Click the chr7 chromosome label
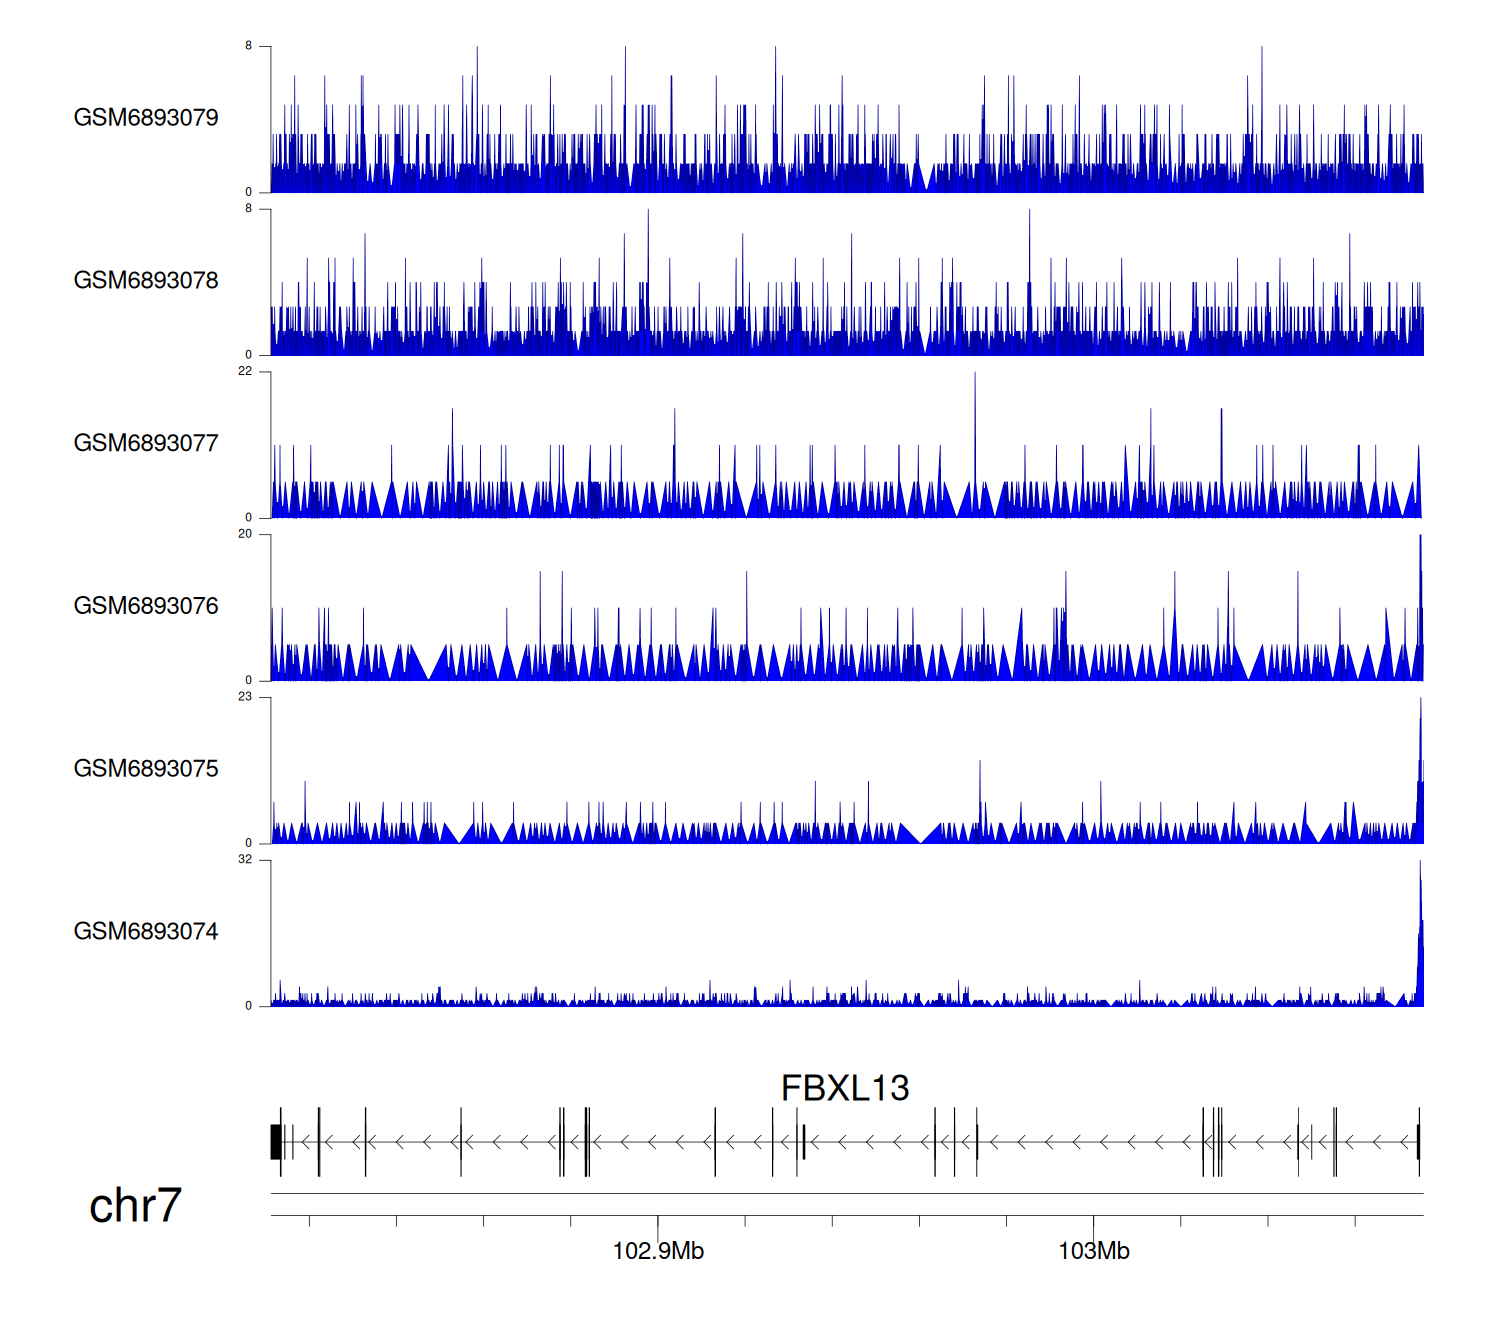This screenshot has height=1320, width=1500. click(135, 1206)
